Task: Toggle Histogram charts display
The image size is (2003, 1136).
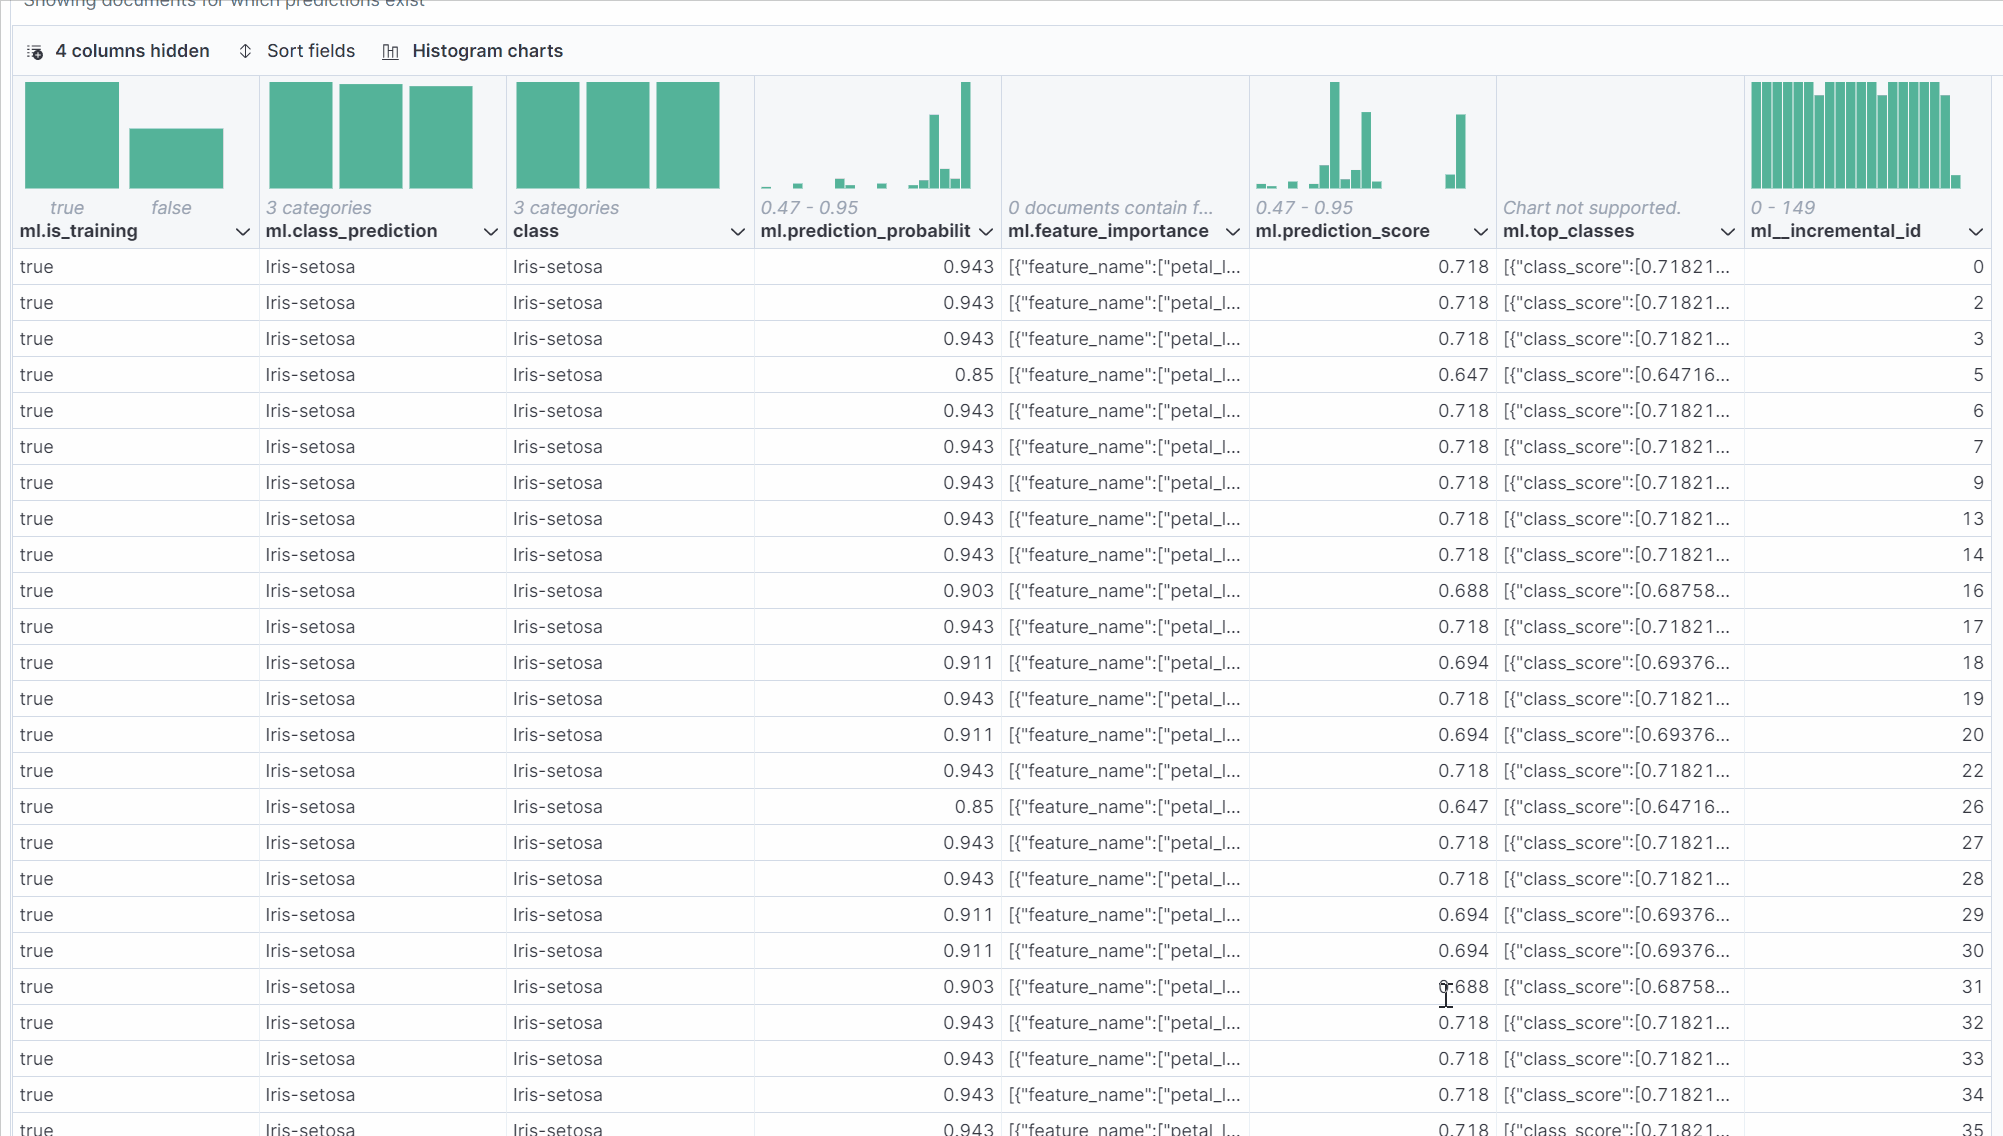Action: tap(486, 51)
